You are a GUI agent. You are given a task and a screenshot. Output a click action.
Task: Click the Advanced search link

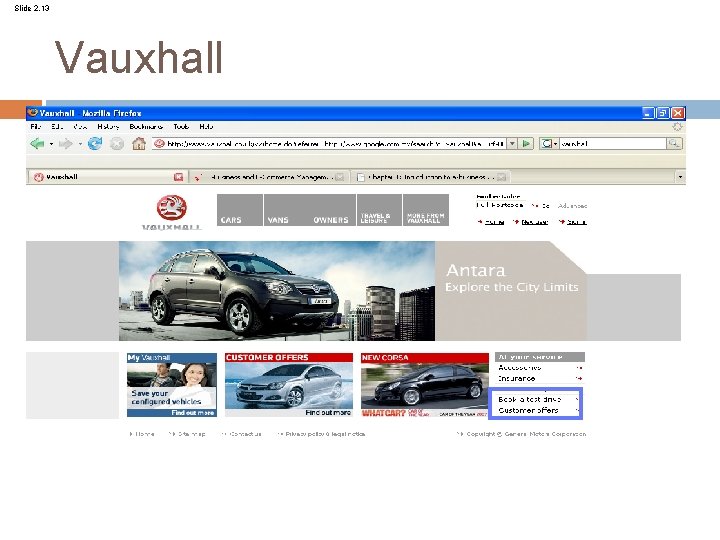point(572,206)
